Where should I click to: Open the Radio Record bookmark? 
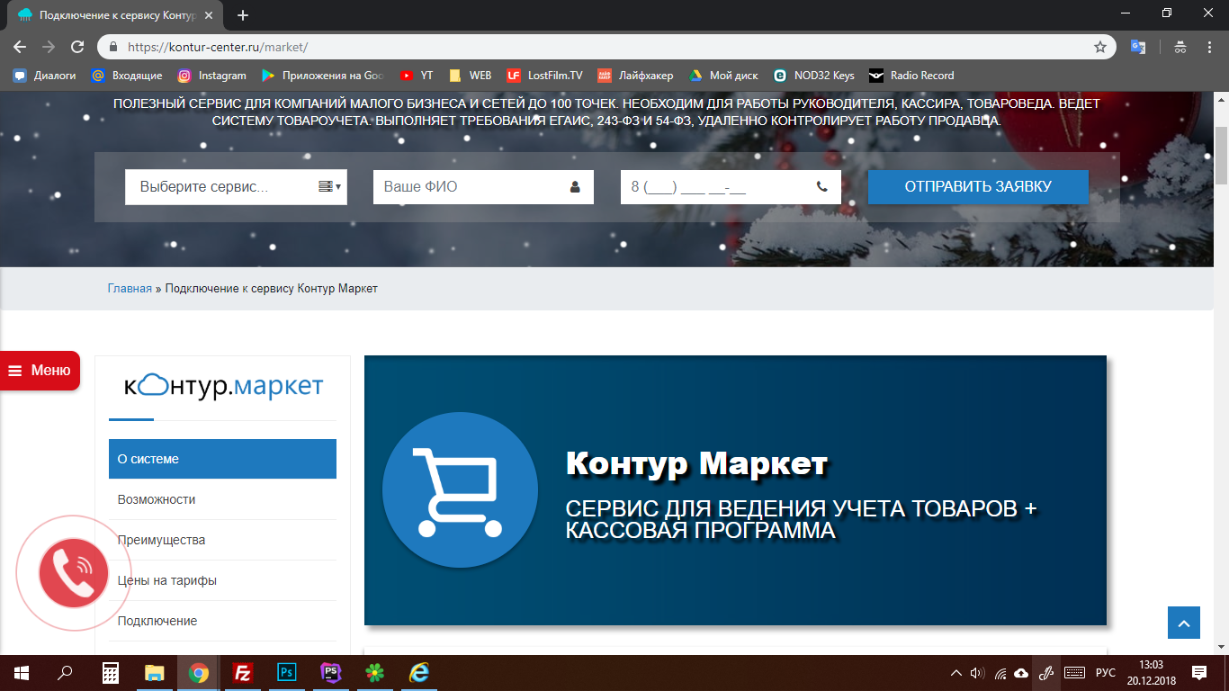click(x=911, y=75)
